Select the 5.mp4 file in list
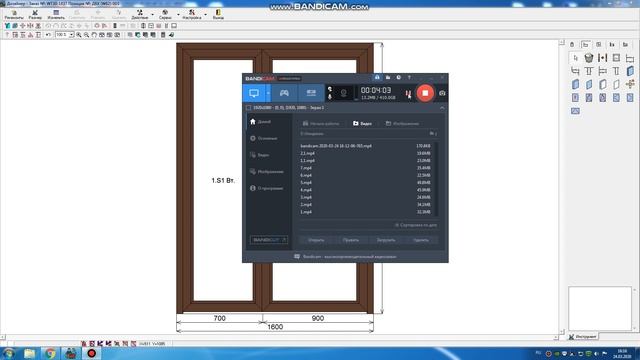The image size is (640, 360). [x=366, y=183]
